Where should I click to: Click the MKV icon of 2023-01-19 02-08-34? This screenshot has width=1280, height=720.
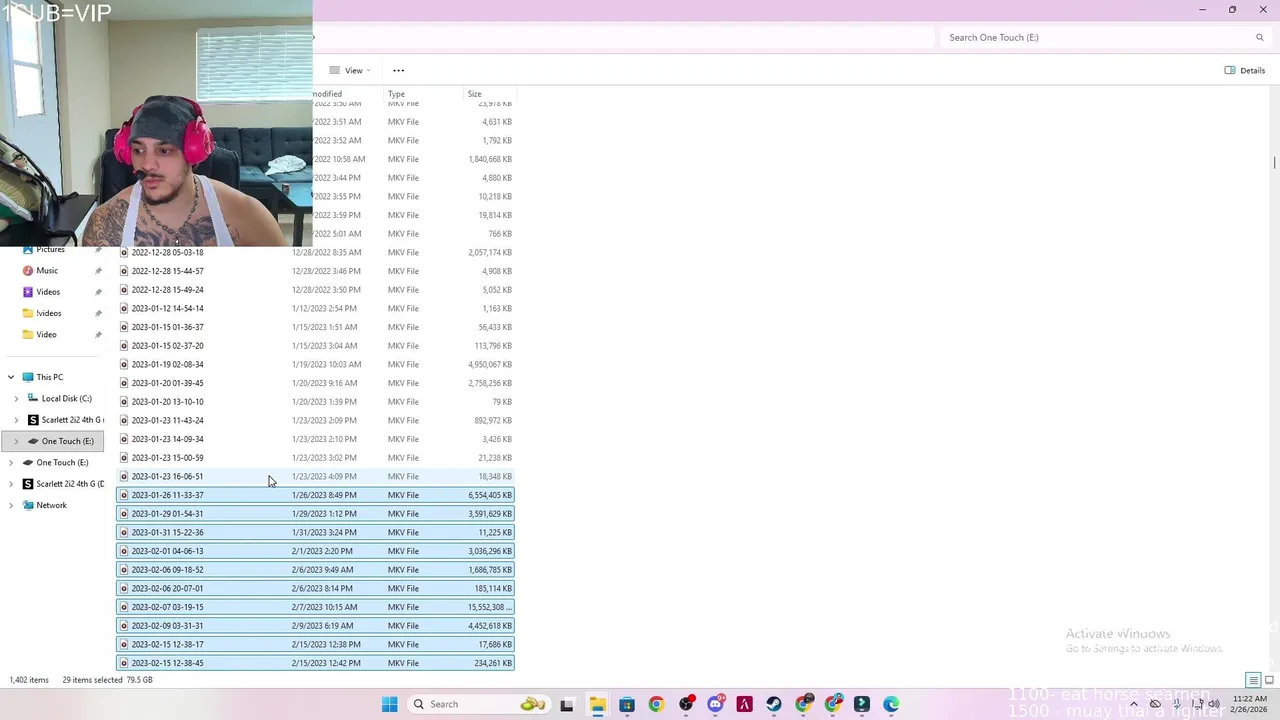pos(124,364)
